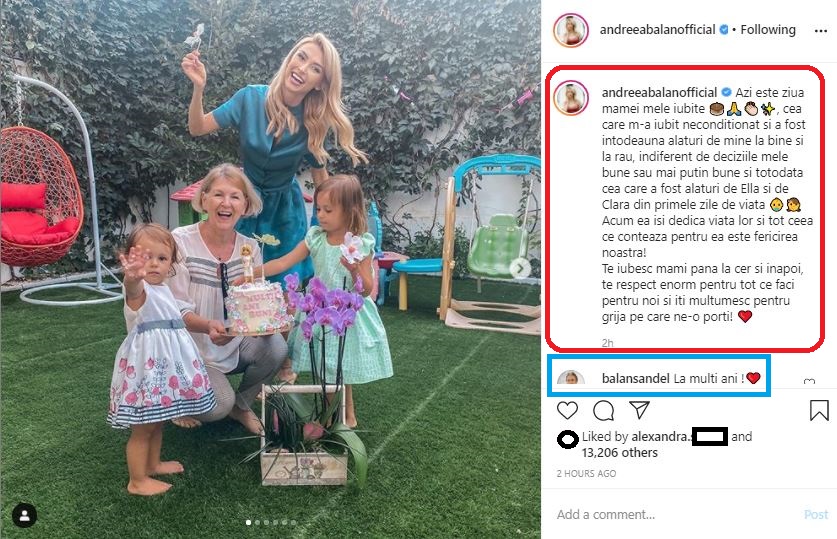The image size is (837, 539).
Task: Click the balansandel commenter avatar
Action: (571, 378)
